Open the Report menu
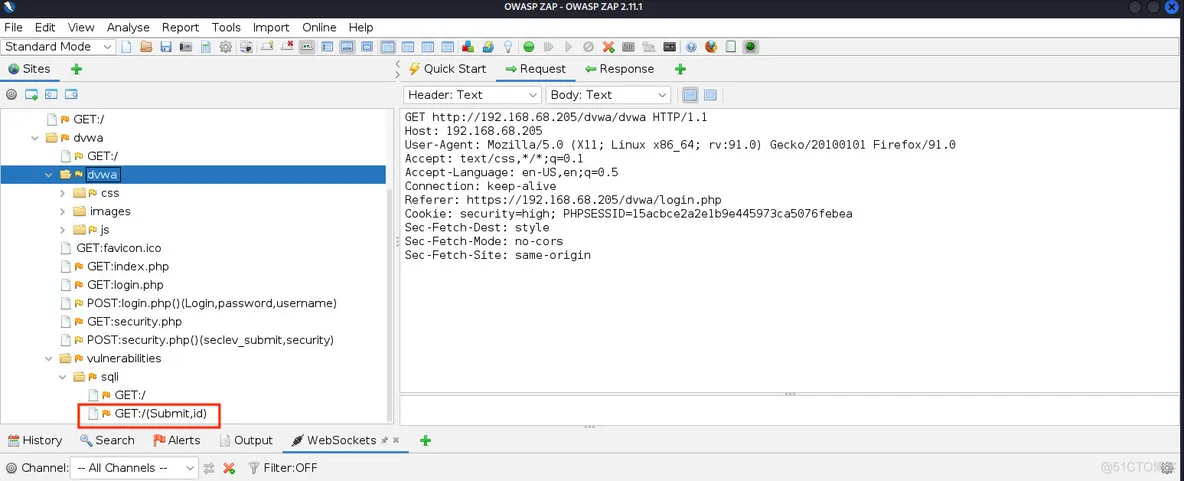Image resolution: width=1184 pixels, height=481 pixels. point(180,27)
